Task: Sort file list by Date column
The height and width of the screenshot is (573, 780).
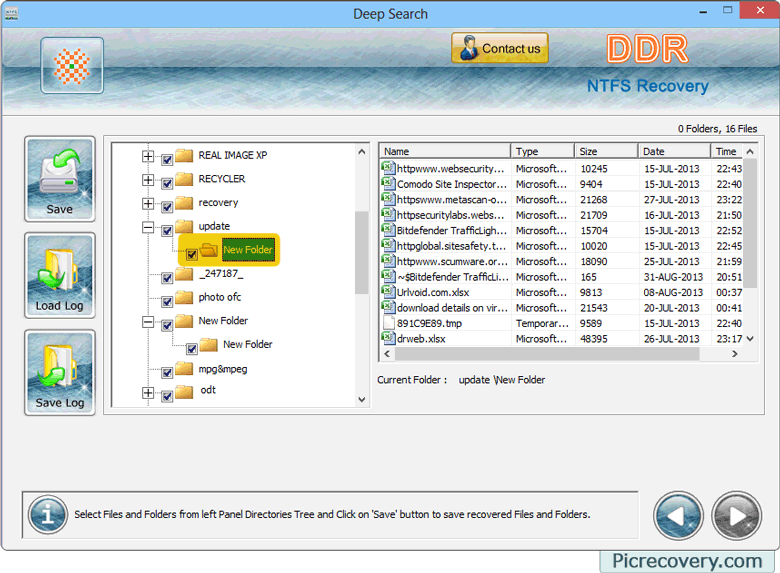Action: coord(674,151)
